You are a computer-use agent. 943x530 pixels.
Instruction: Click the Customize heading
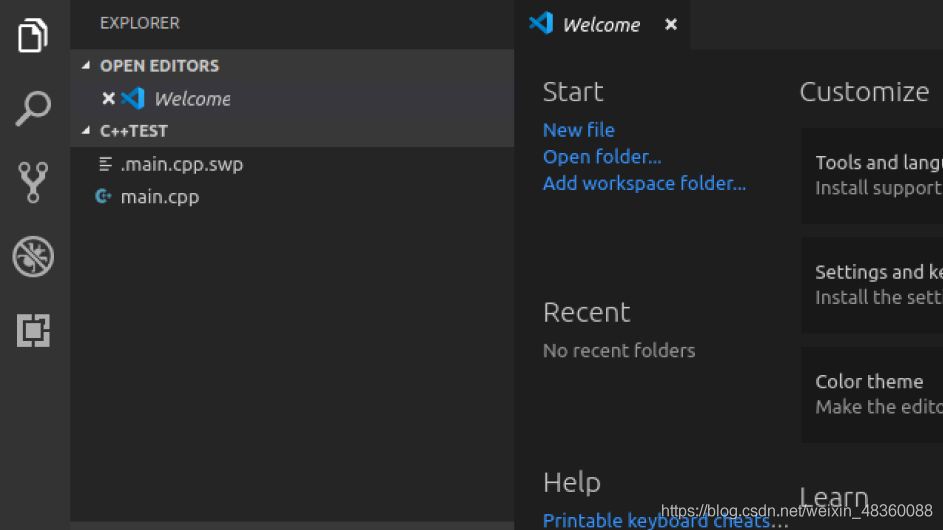[x=864, y=92]
